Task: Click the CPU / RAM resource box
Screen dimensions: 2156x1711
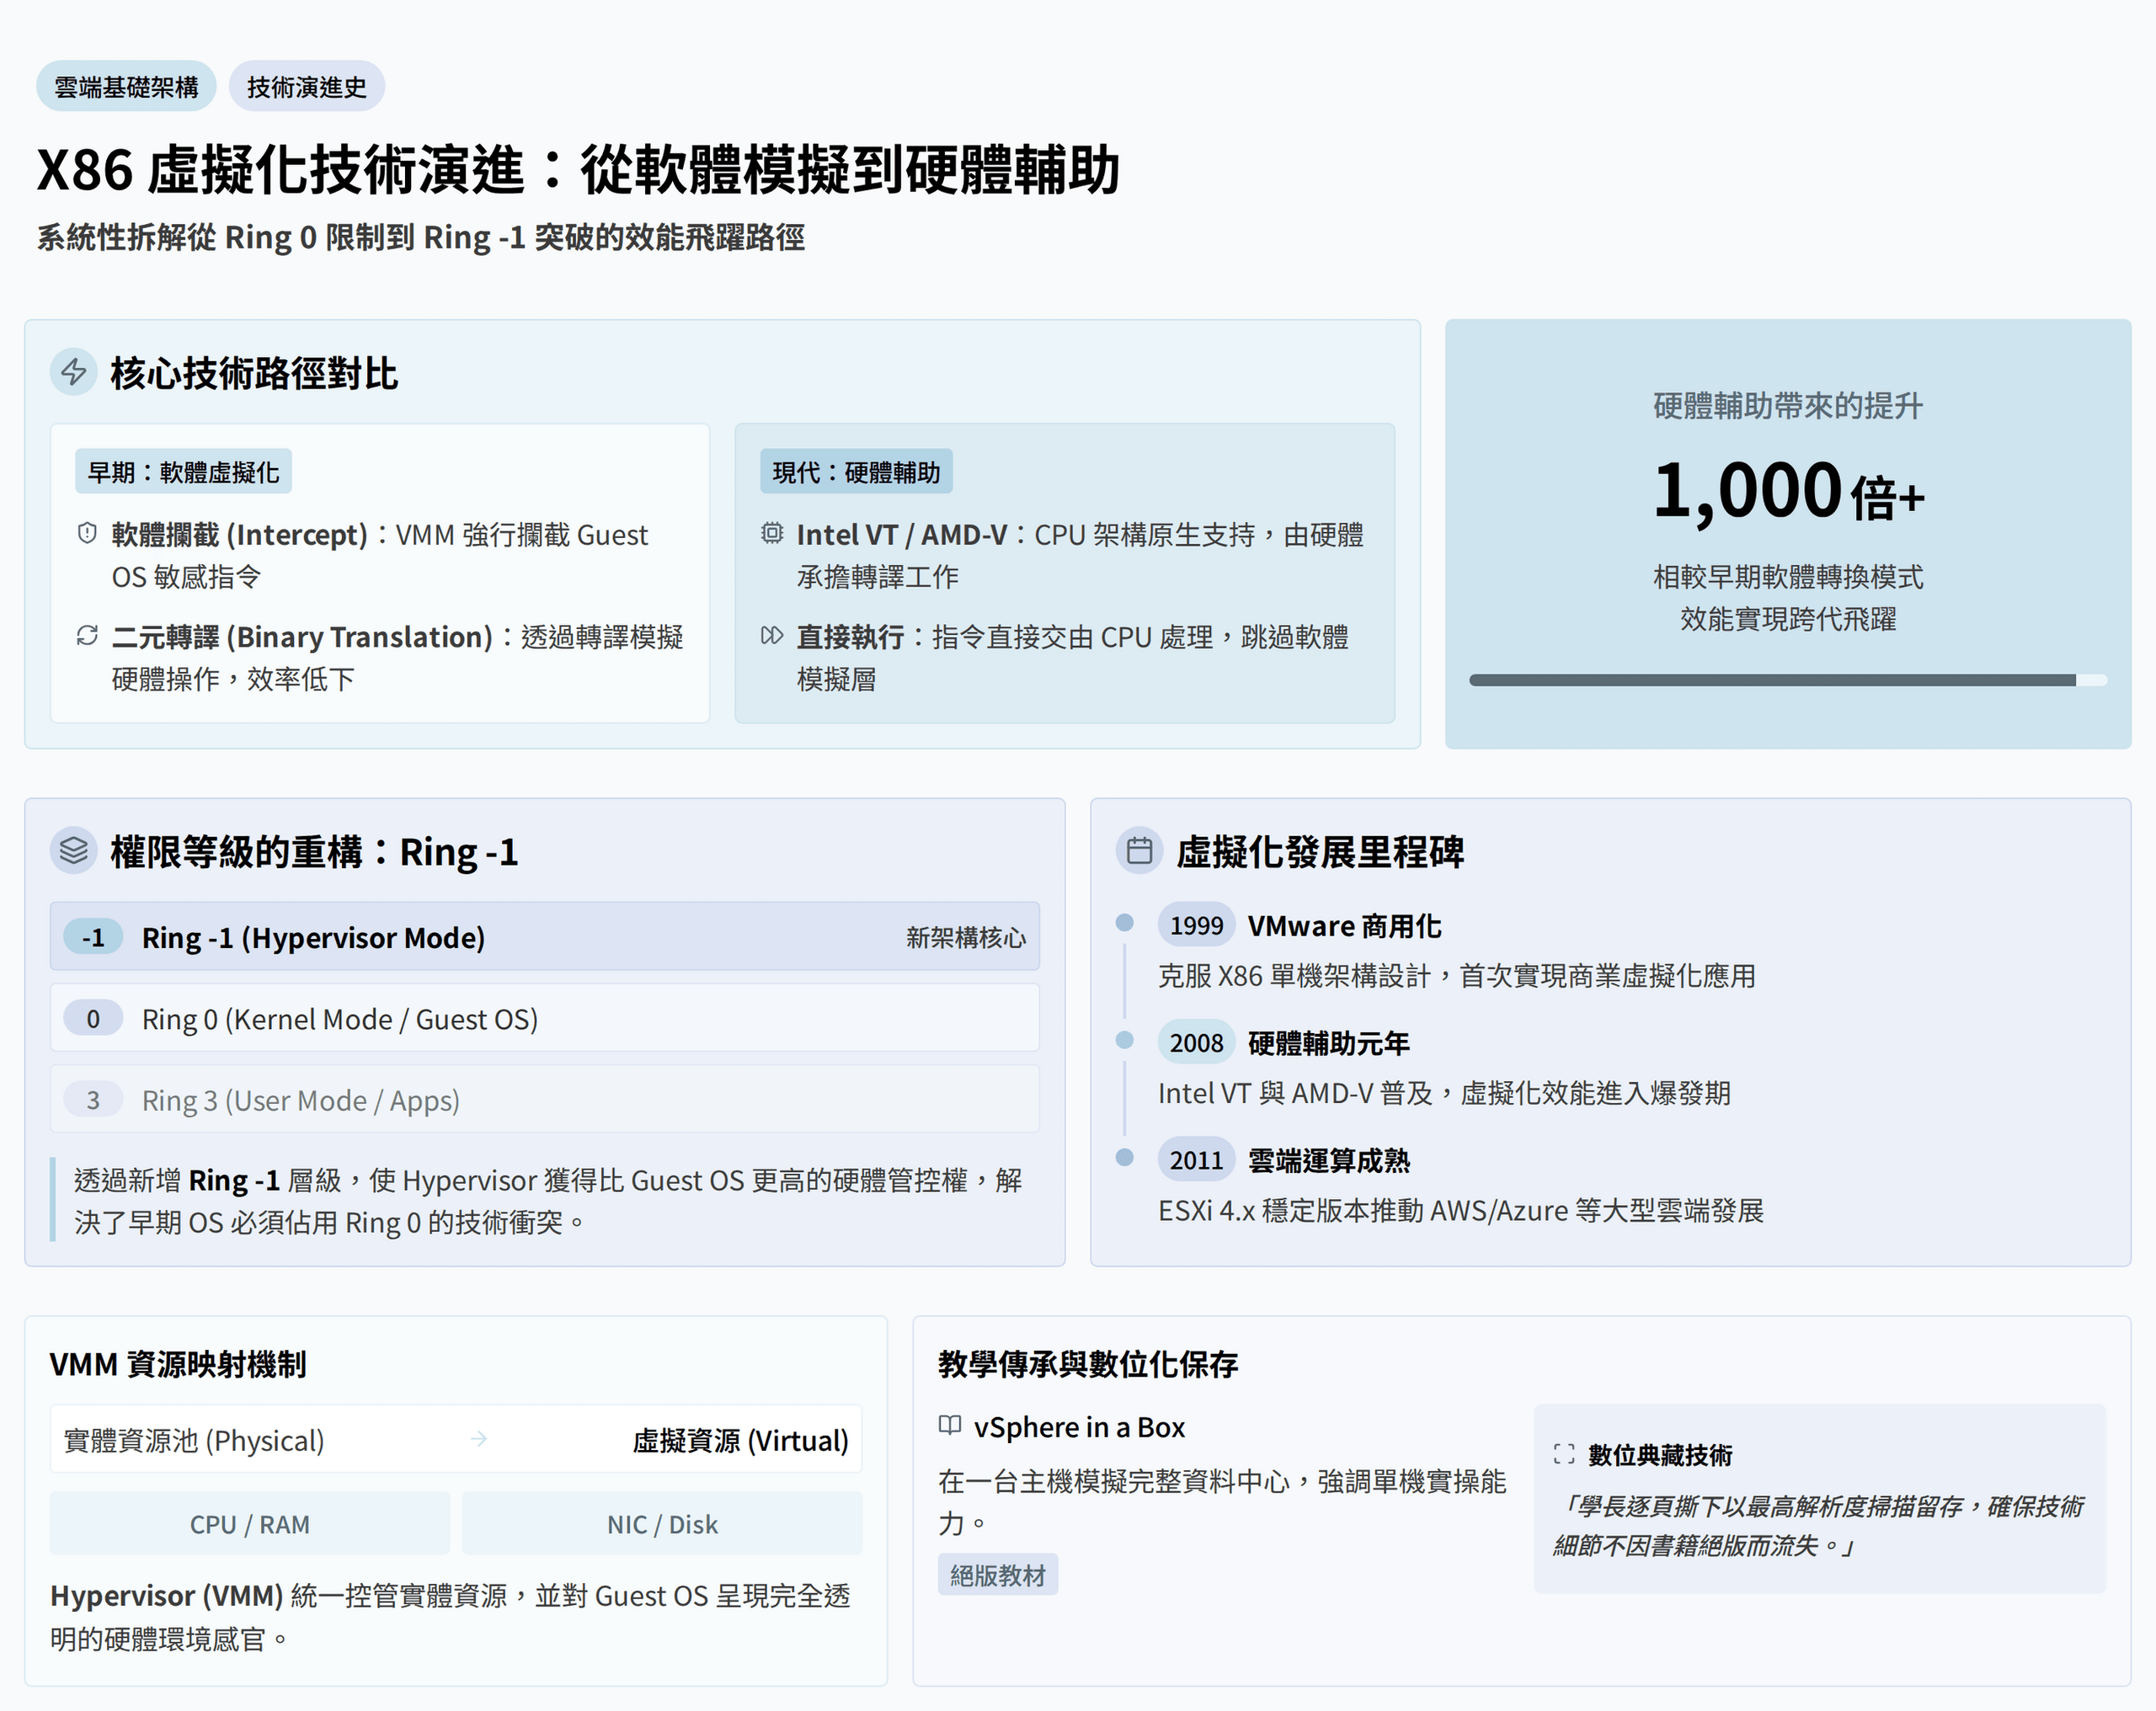Action: [250, 1524]
